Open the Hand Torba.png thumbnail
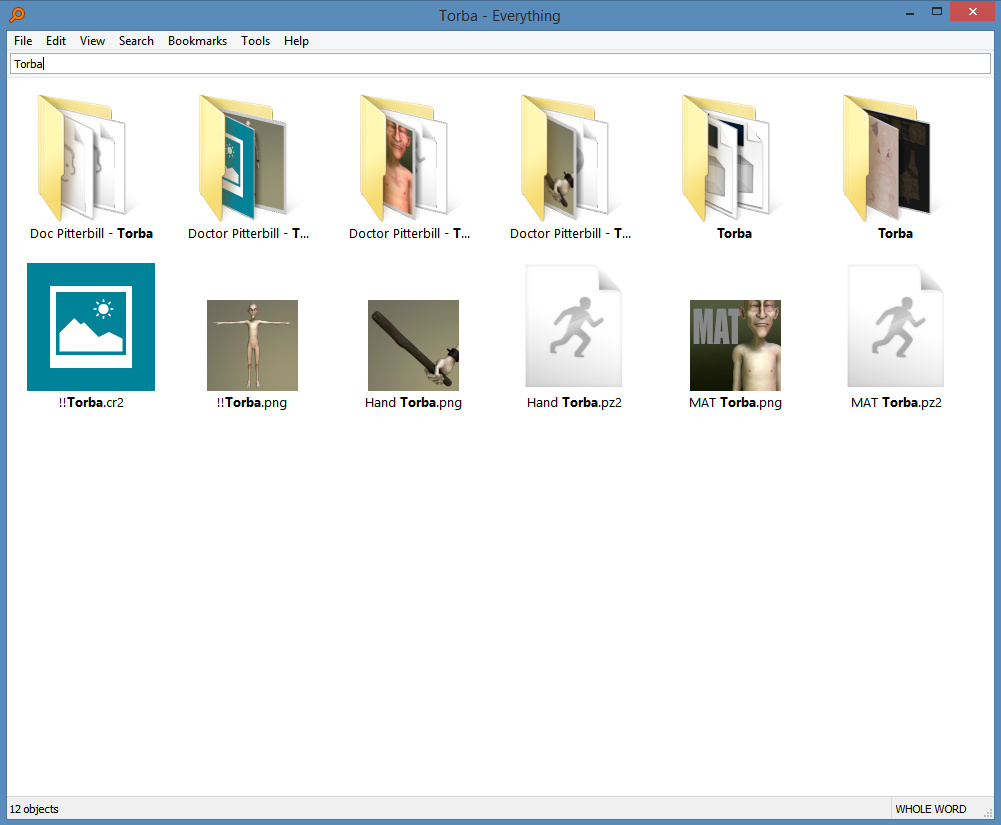 (413, 345)
